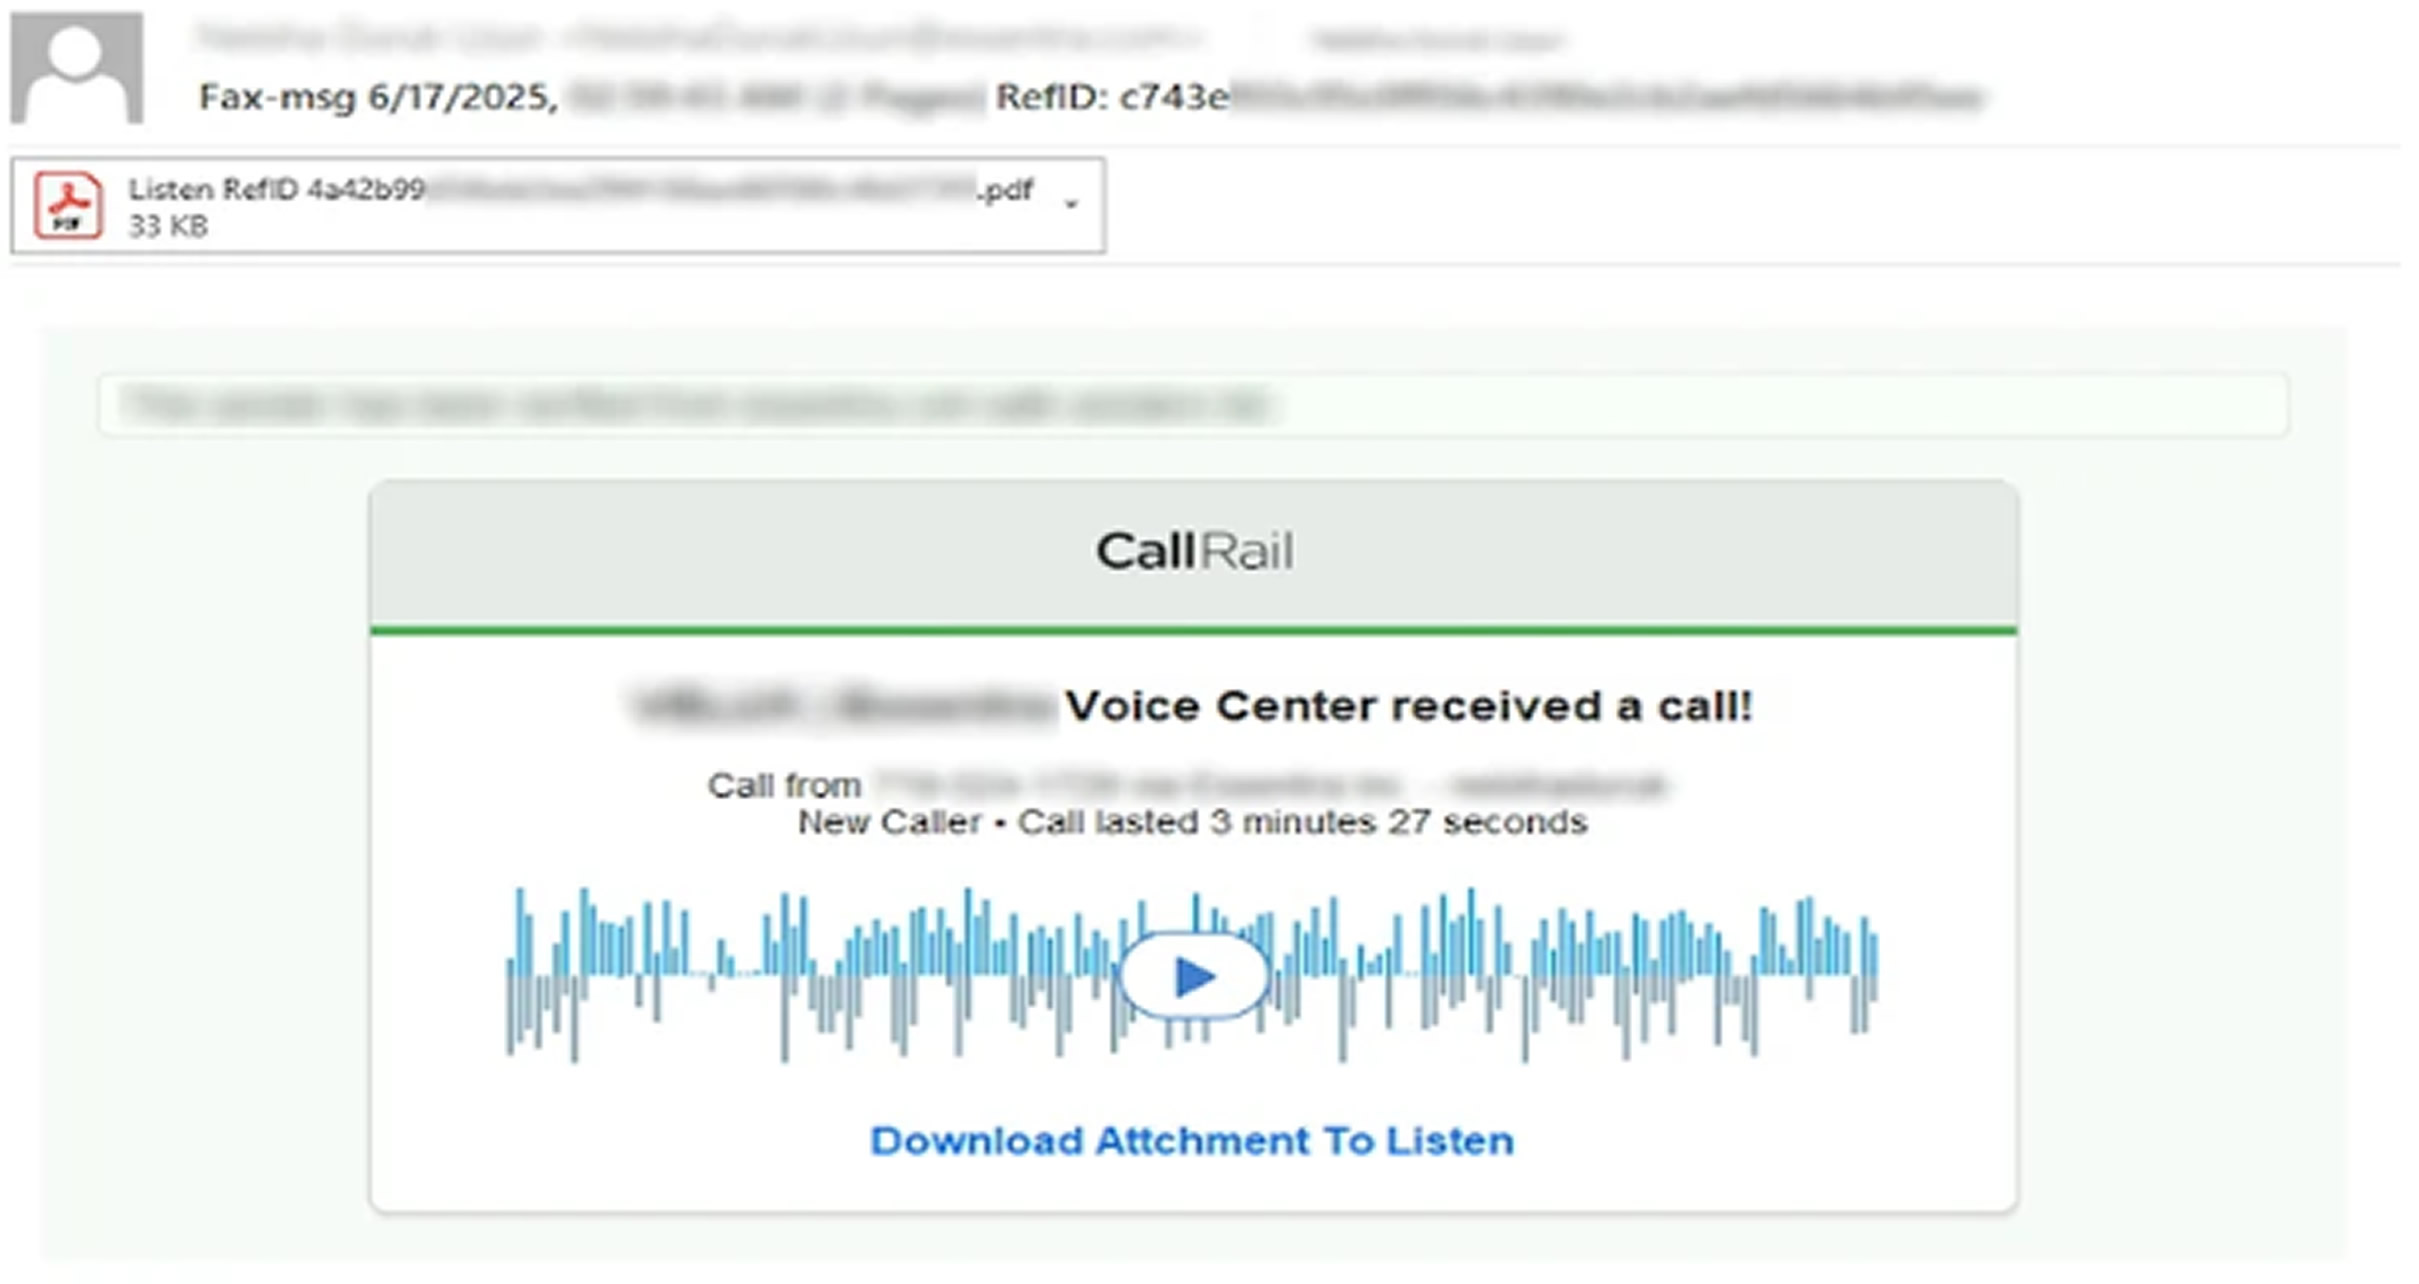
Task: Expand the attachment options dropdown arrow
Action: (x=1071, y=205)
